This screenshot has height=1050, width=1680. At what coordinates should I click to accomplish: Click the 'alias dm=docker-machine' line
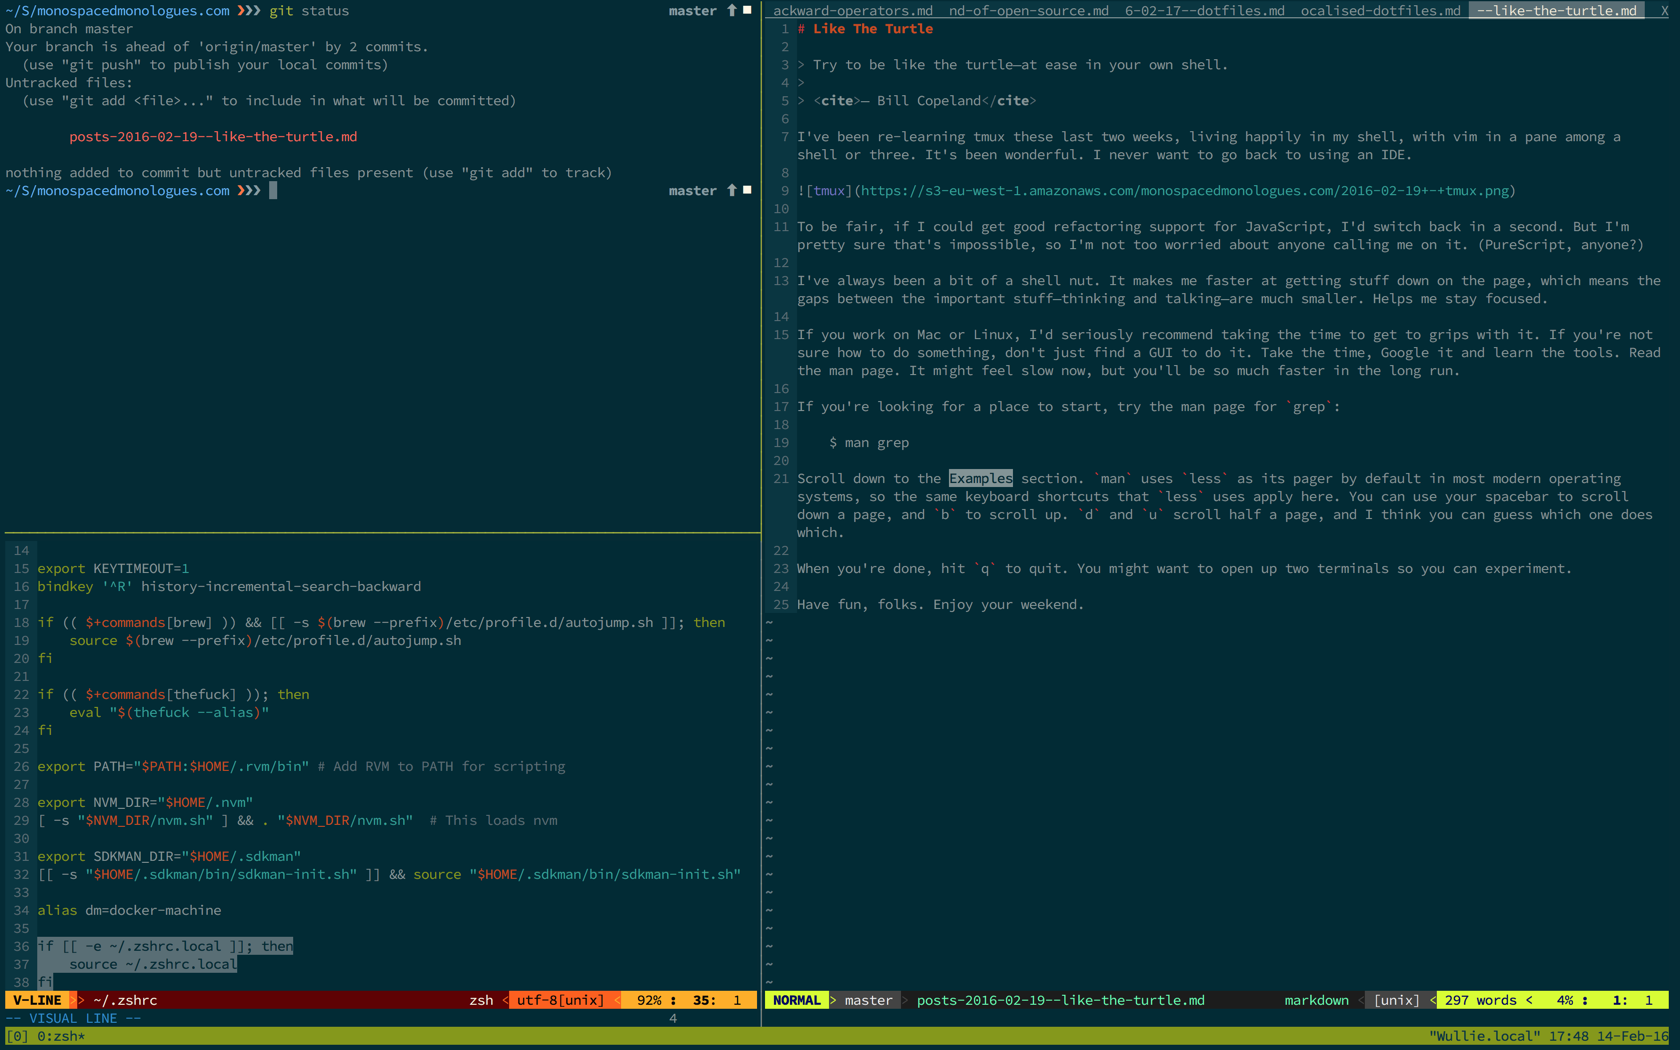pos(129,911)
